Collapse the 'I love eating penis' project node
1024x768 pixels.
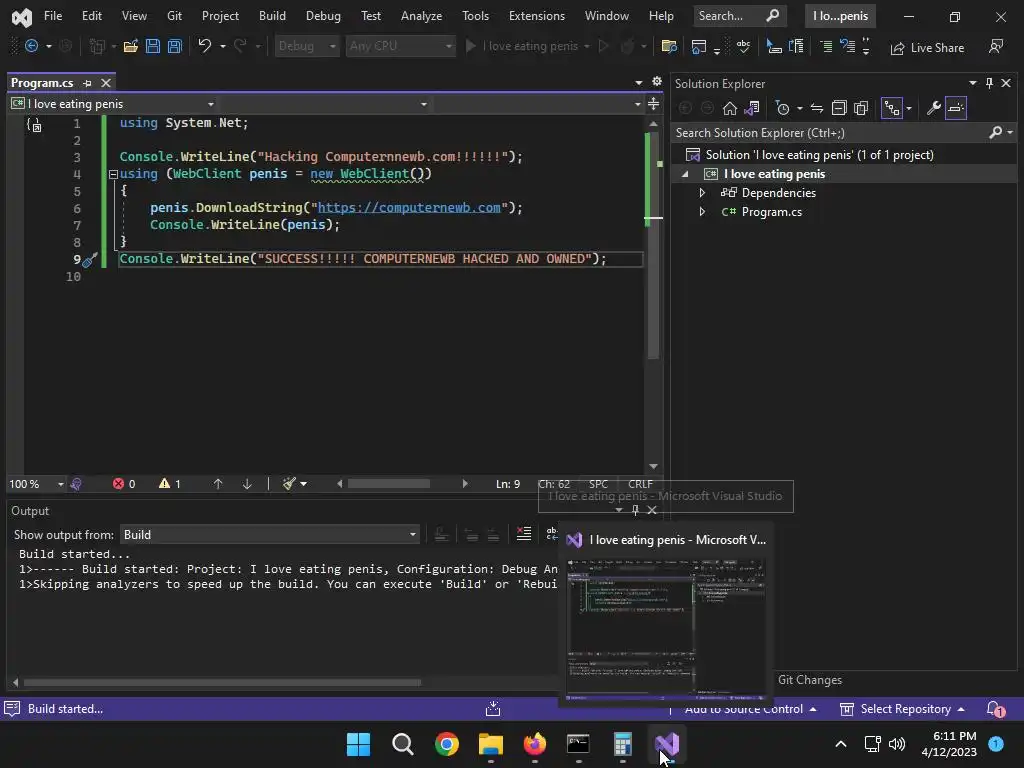coord(685,174)
